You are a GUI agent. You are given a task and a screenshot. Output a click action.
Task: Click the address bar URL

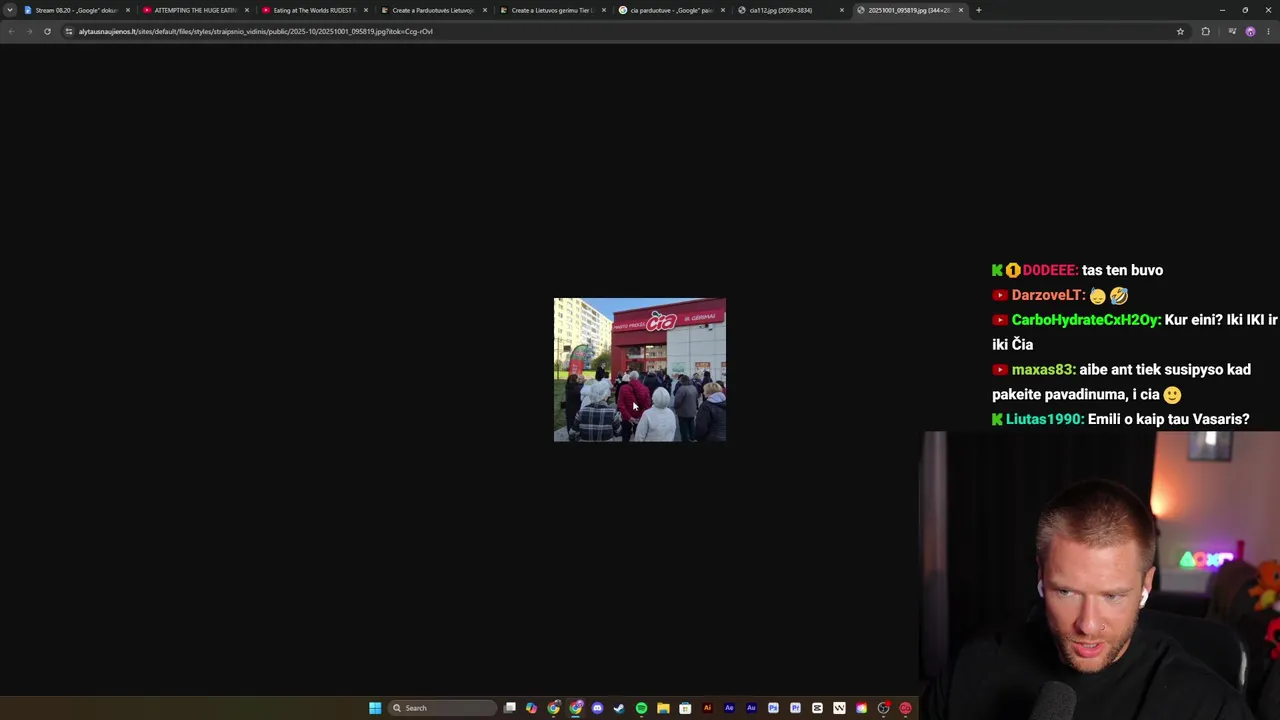256,31
